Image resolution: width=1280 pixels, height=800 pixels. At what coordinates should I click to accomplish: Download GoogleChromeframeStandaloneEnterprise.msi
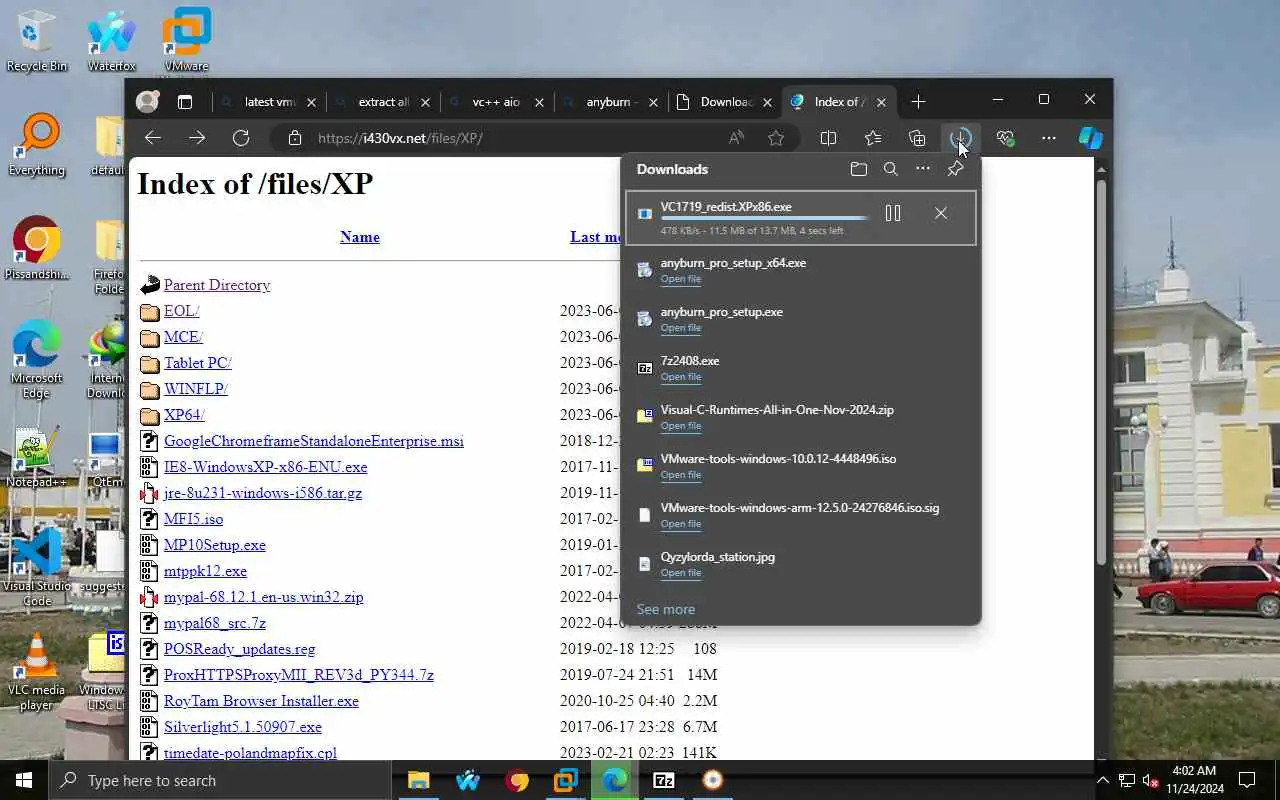click(x=314, y=441)
